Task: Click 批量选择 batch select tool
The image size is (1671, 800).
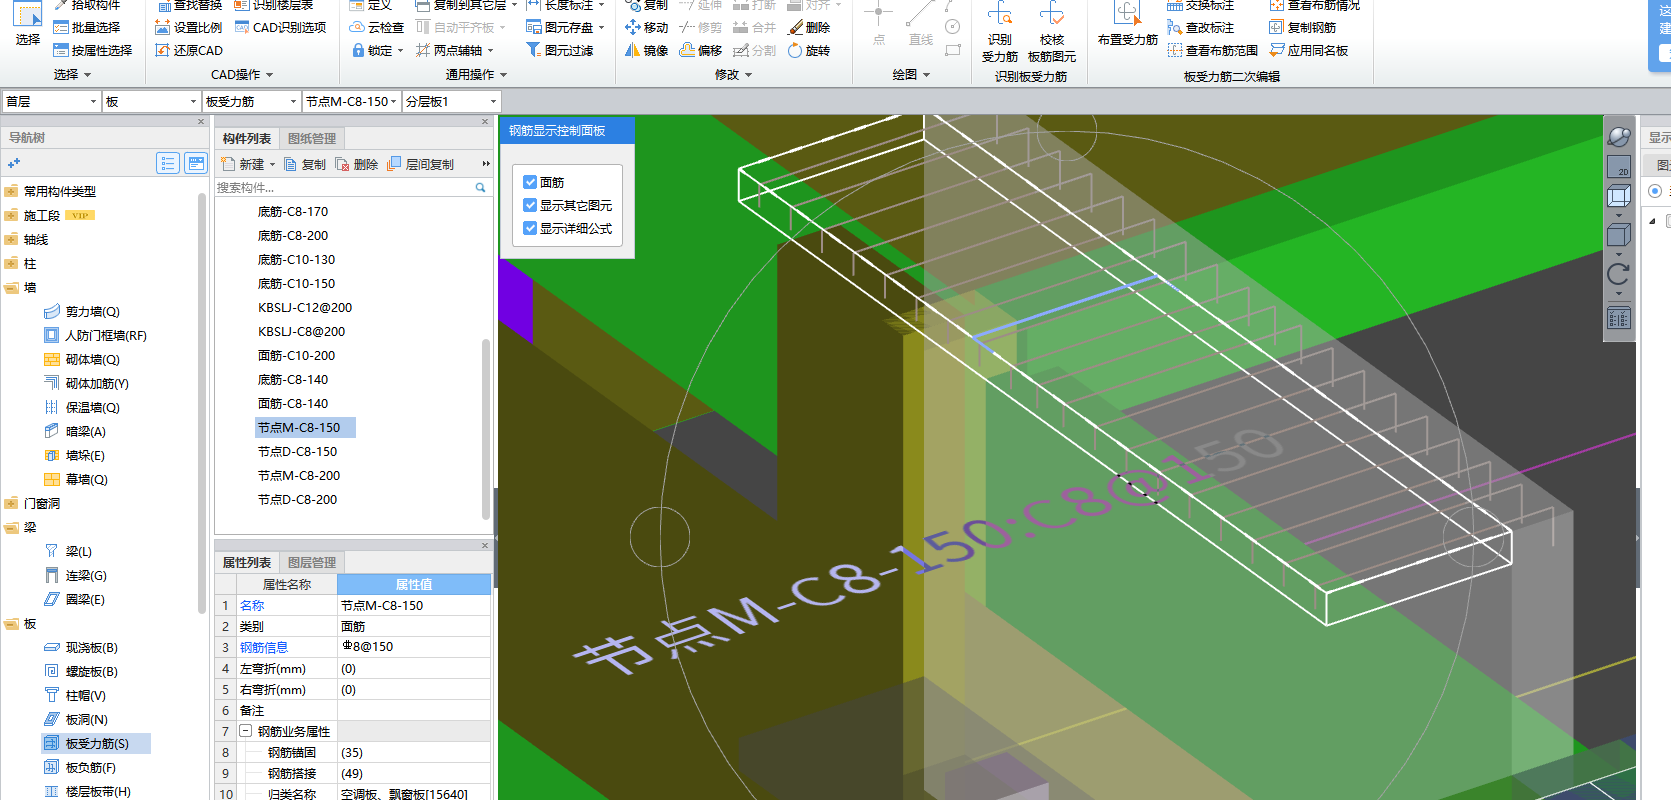Action: coord(86,28)
